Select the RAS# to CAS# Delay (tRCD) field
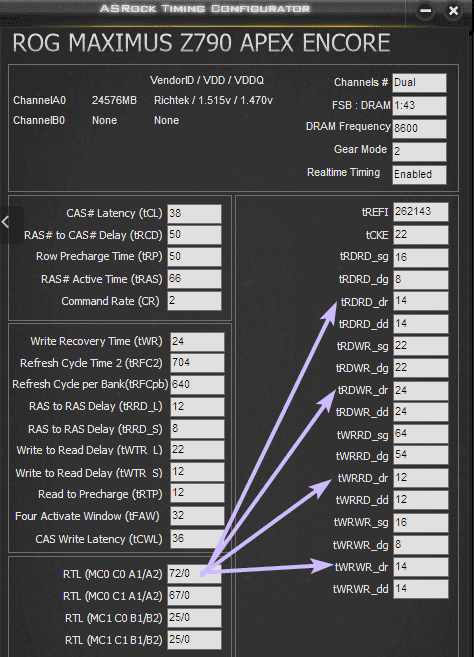Viewport: 474px width, 657px height. coord(194,235)
